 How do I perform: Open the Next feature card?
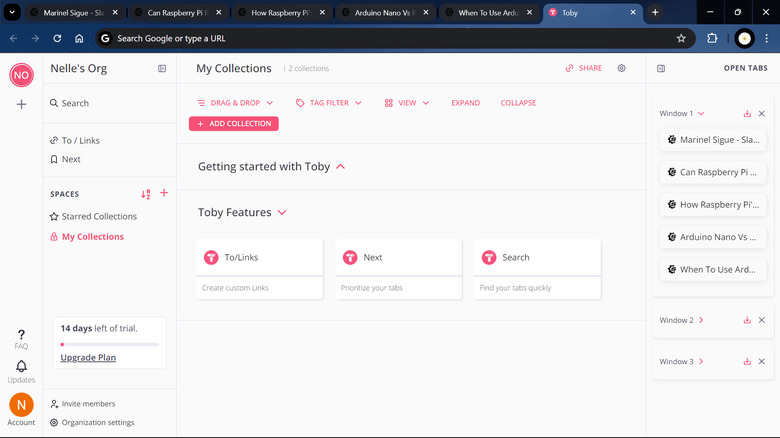tap(398, 269)
